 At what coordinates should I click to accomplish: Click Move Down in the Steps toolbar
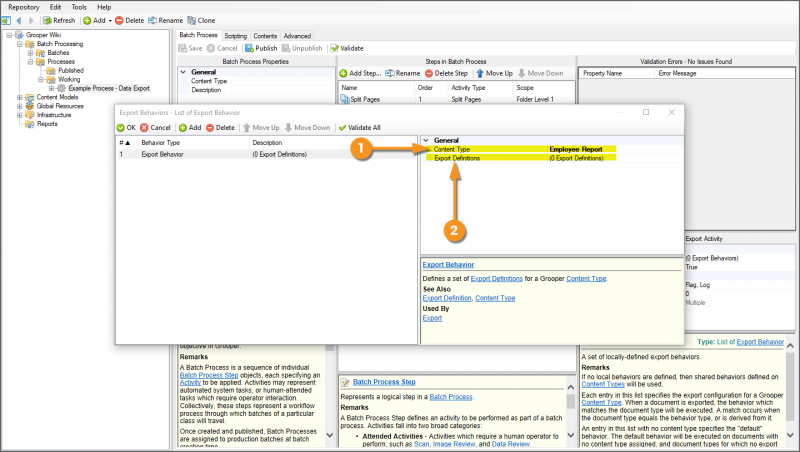point(540,73)
